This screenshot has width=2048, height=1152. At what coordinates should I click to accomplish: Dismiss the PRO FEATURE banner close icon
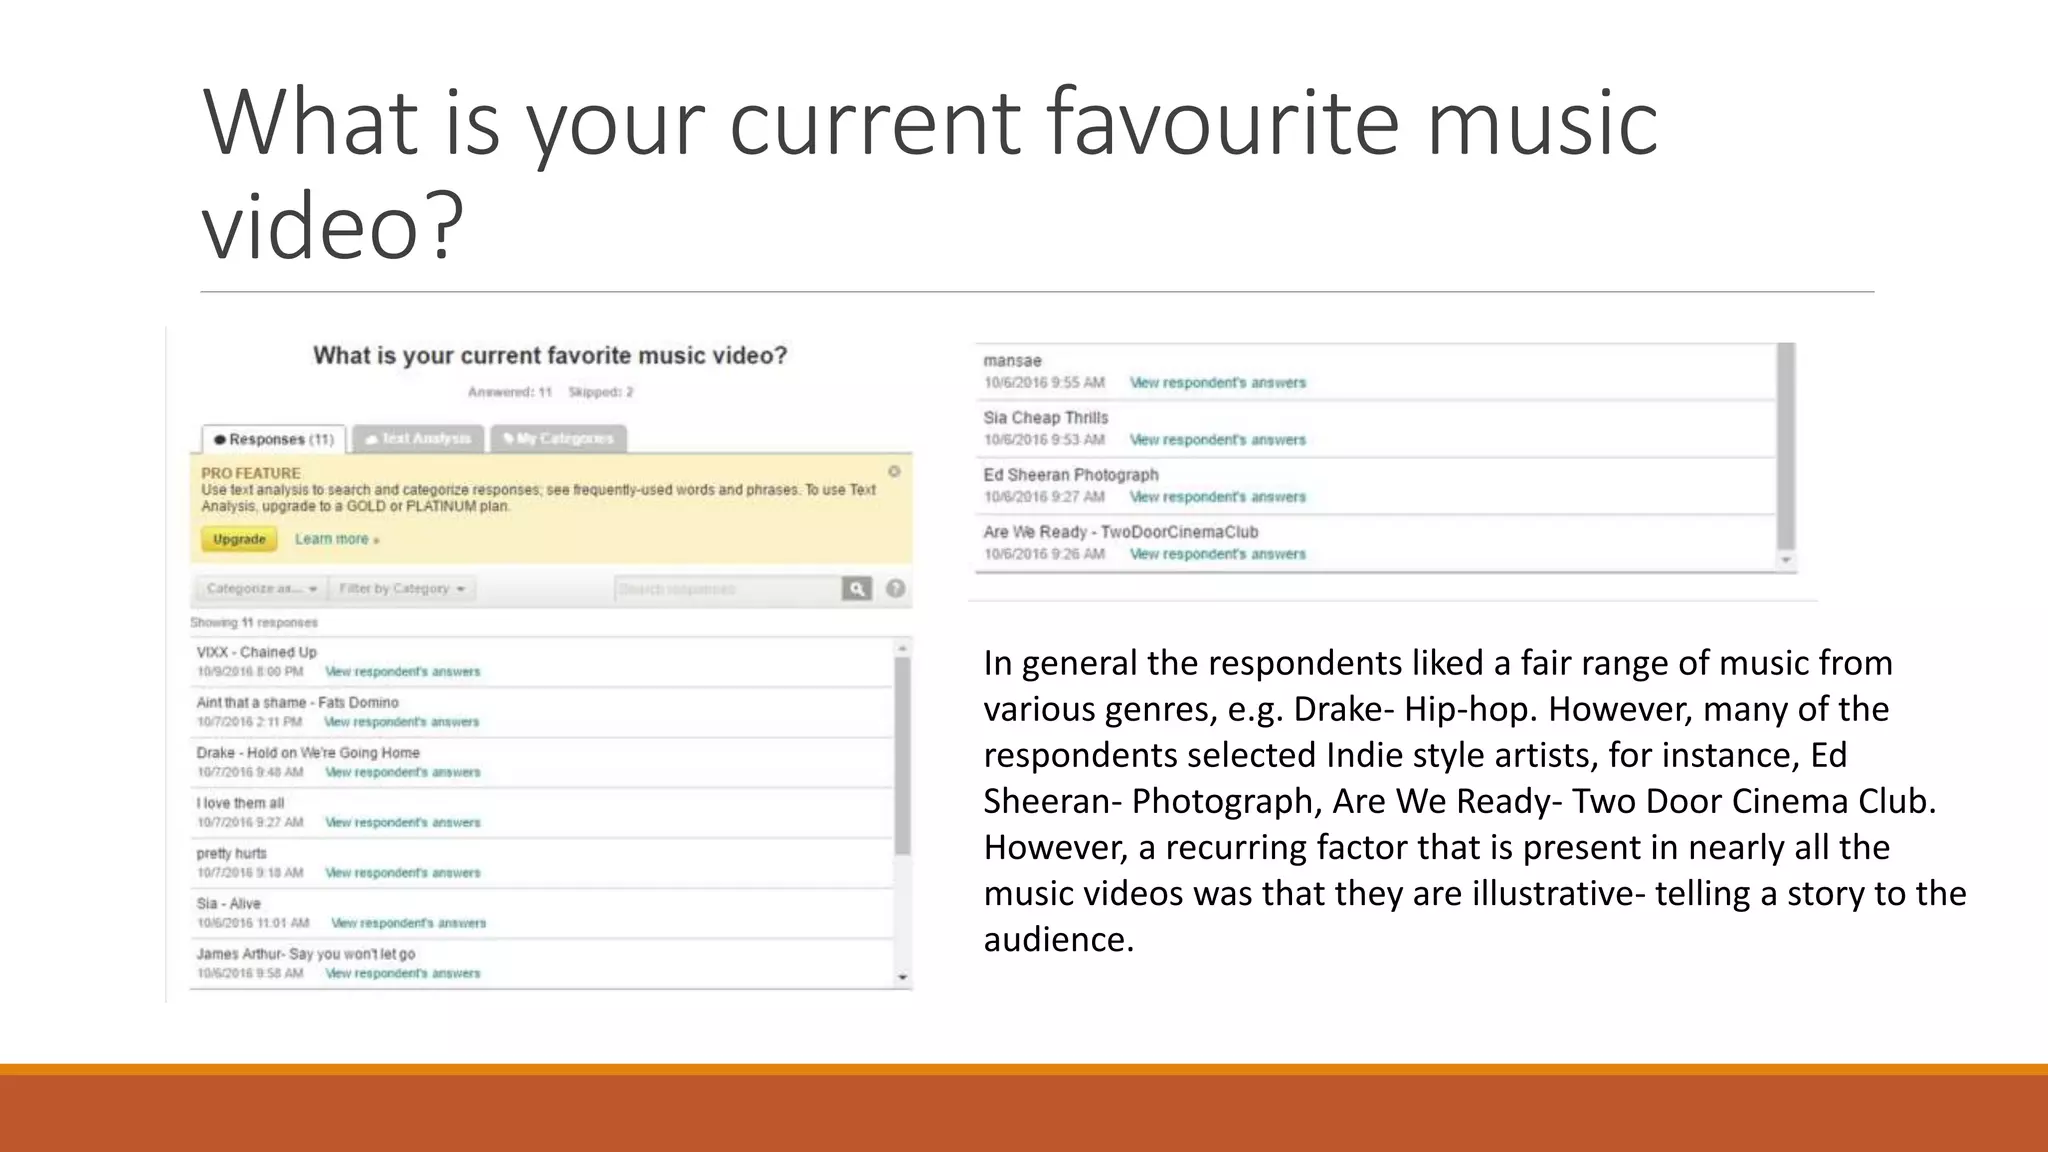click(894, 471)
